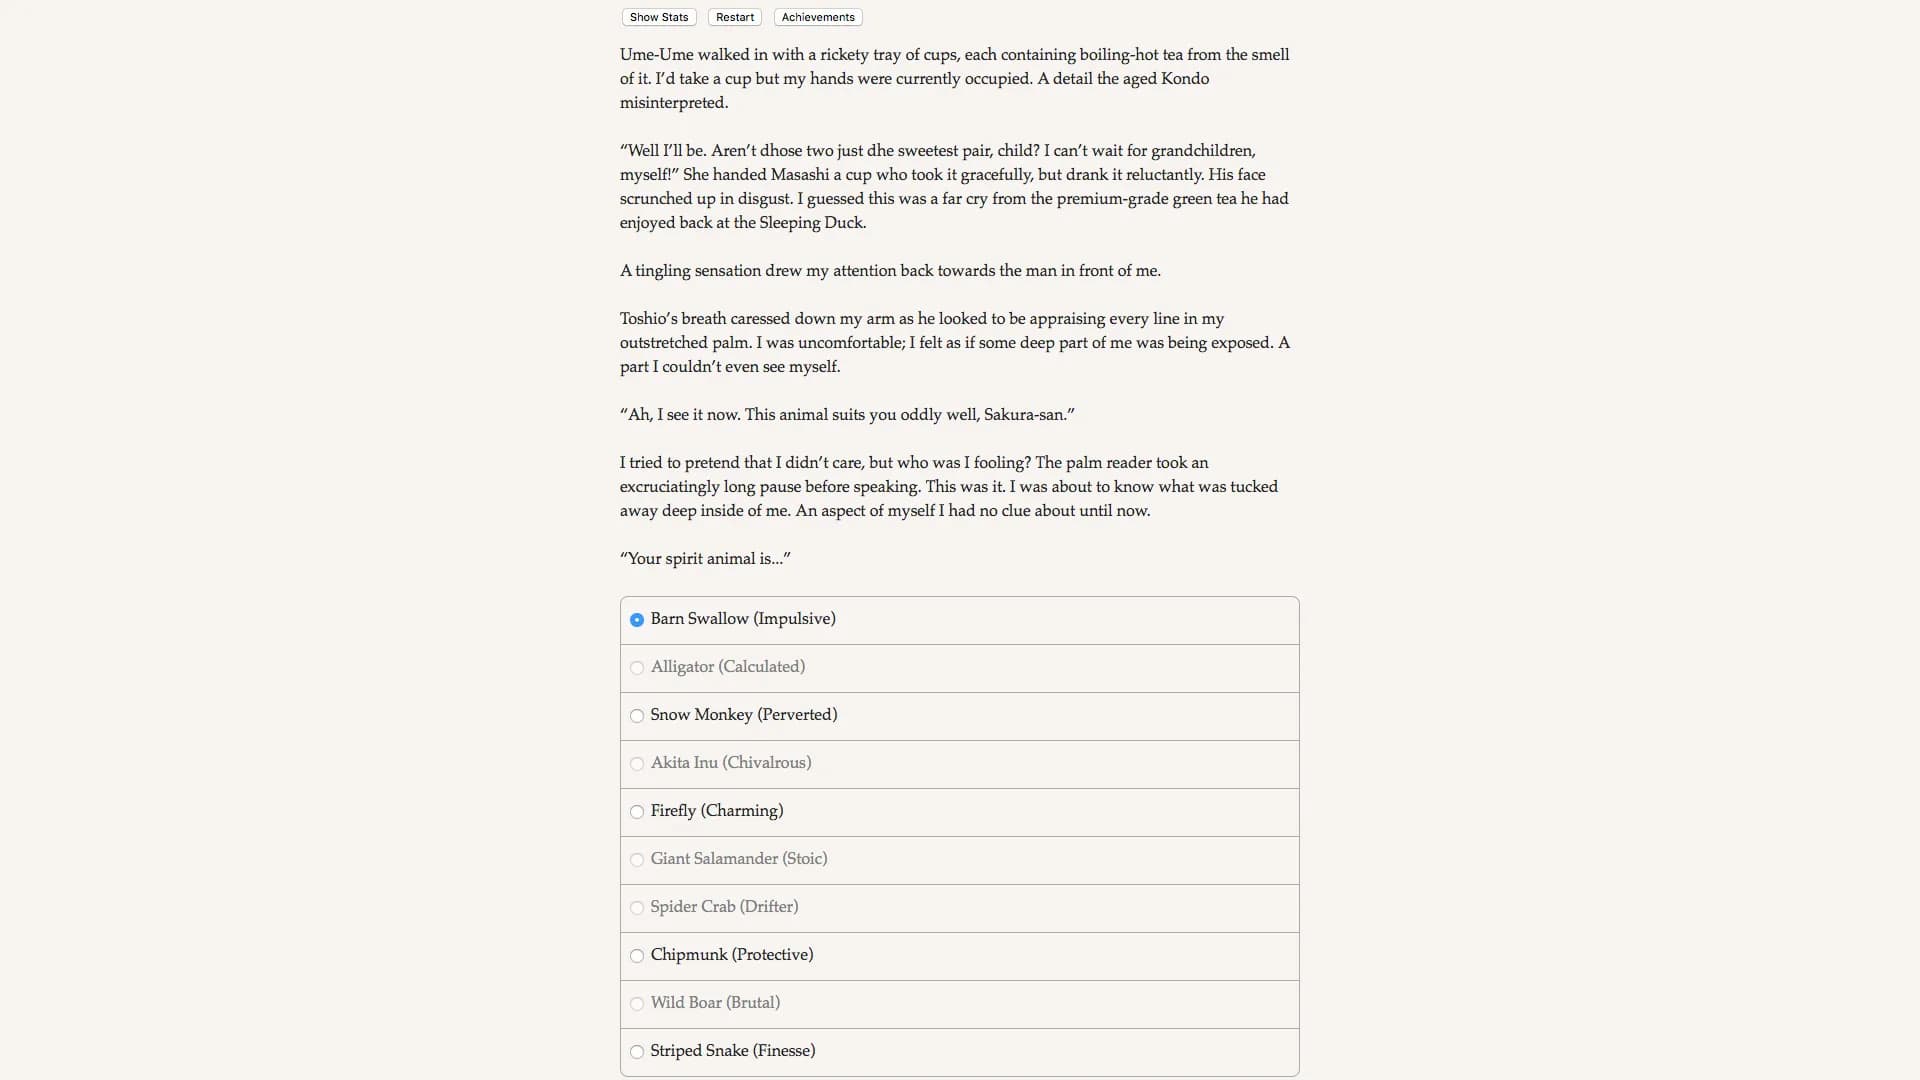Select the Firefly (Charming) radio button

(637, 812)
